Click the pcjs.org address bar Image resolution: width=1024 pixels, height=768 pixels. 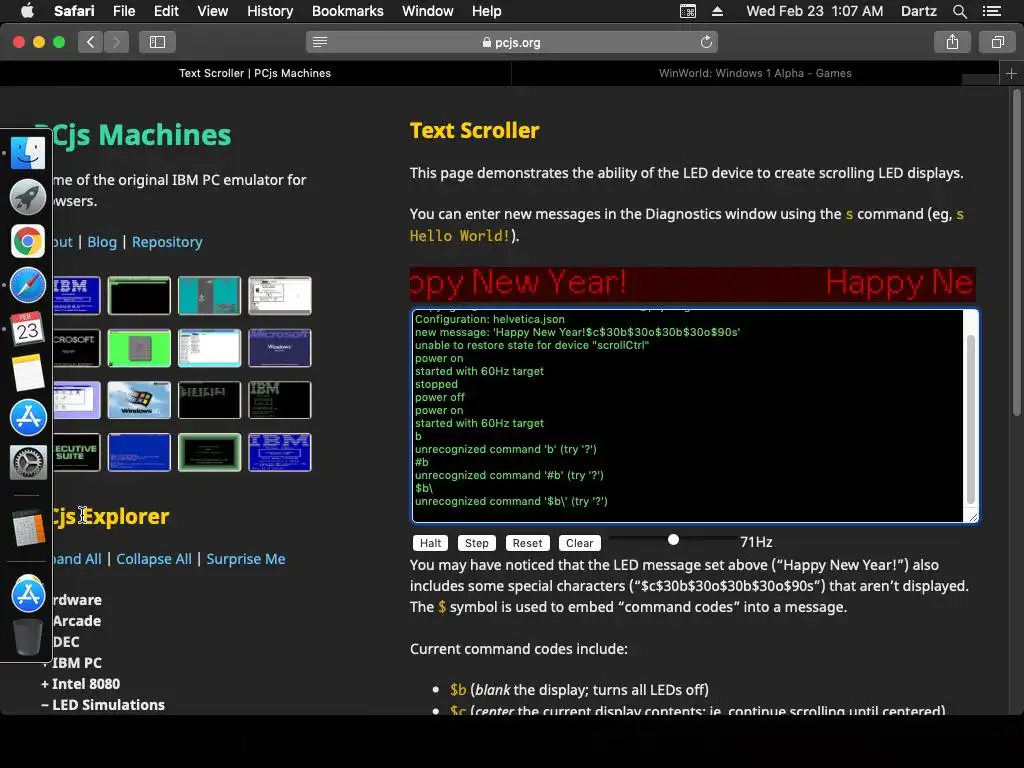coord(511,42)
